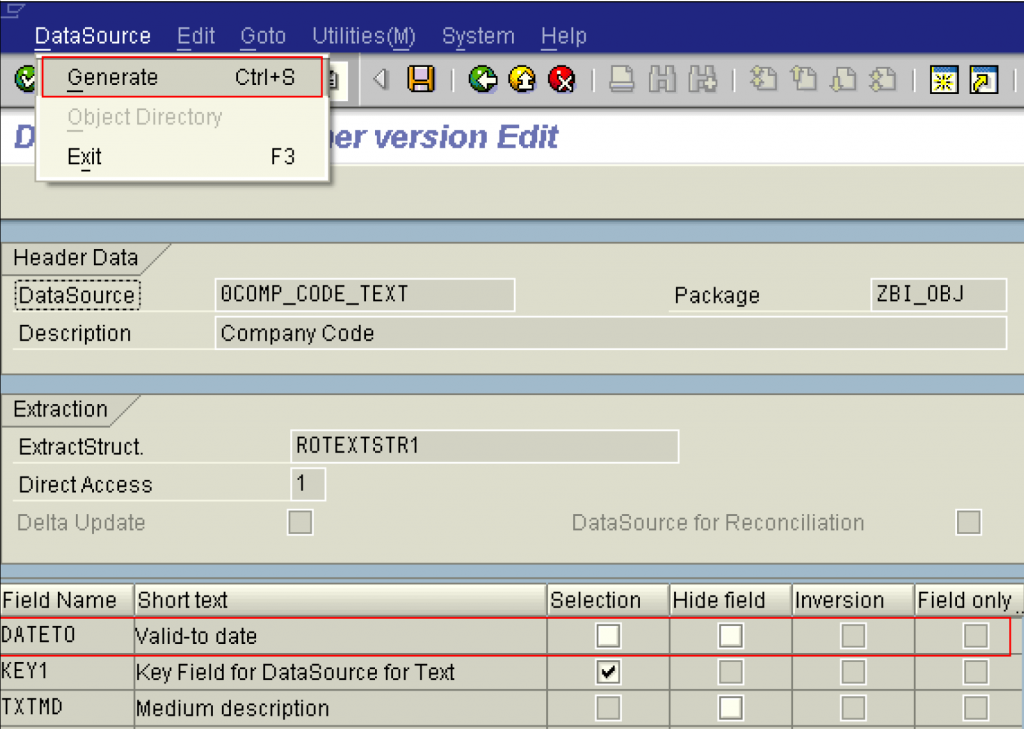Click the Valid-to date short text
1024x729 pixels.
[196, 636]
